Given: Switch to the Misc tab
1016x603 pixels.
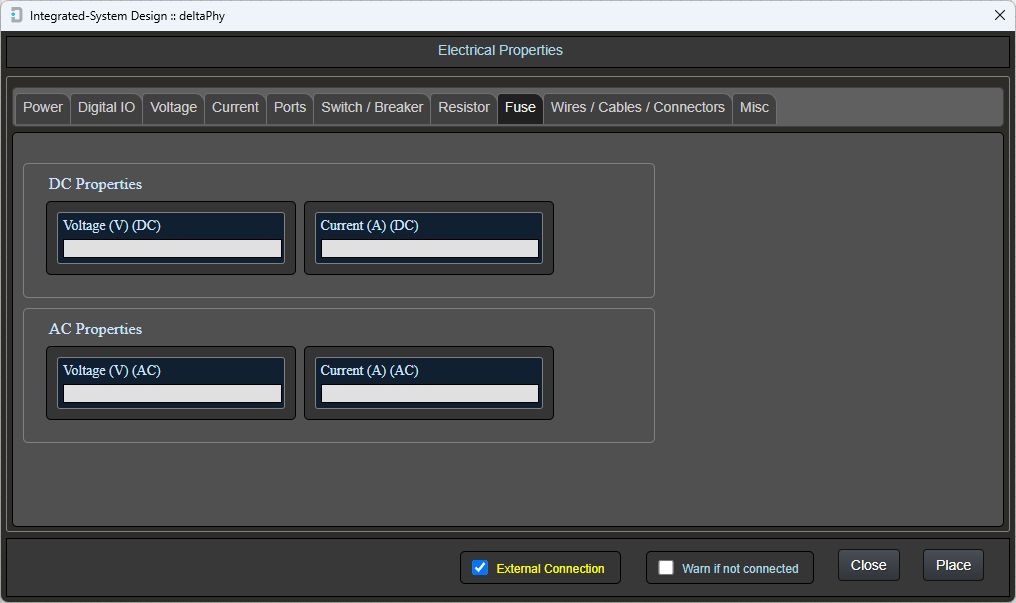Looking at the screenshot, I should pyautogui.click(x=754, y=108).
